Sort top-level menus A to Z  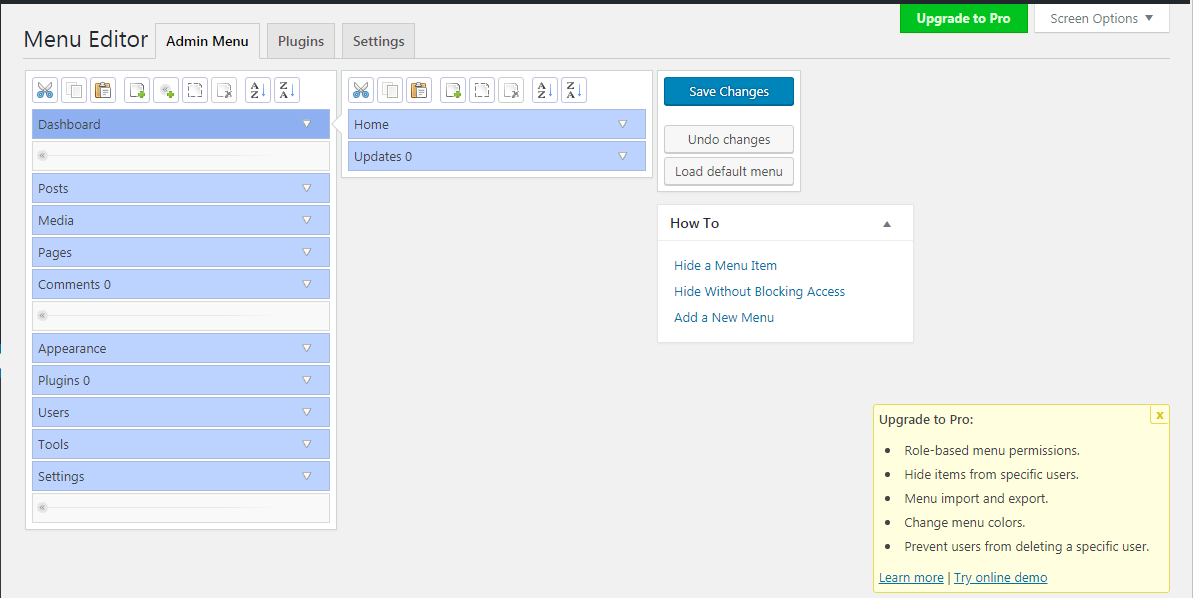pyautogui.click(x=258, y=91)
